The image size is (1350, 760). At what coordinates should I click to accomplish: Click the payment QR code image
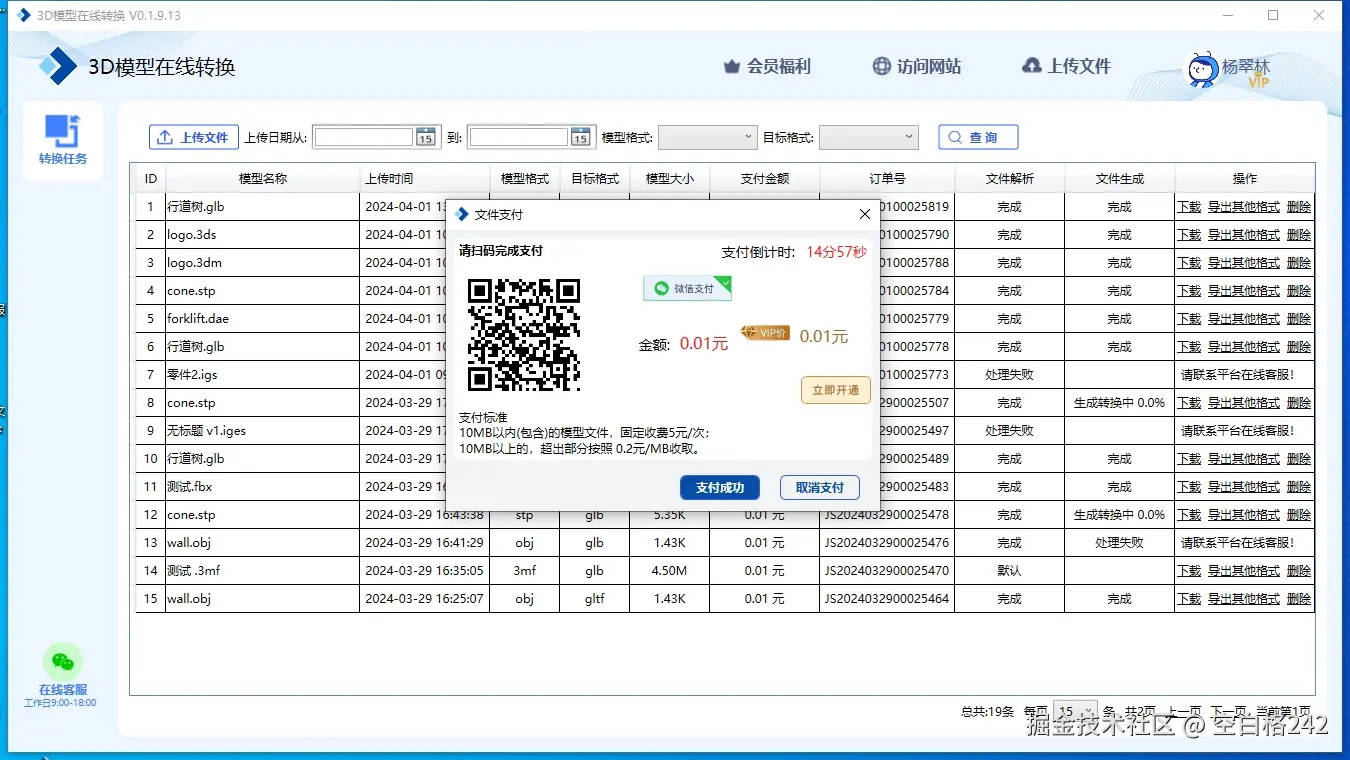tap(525, 335)
